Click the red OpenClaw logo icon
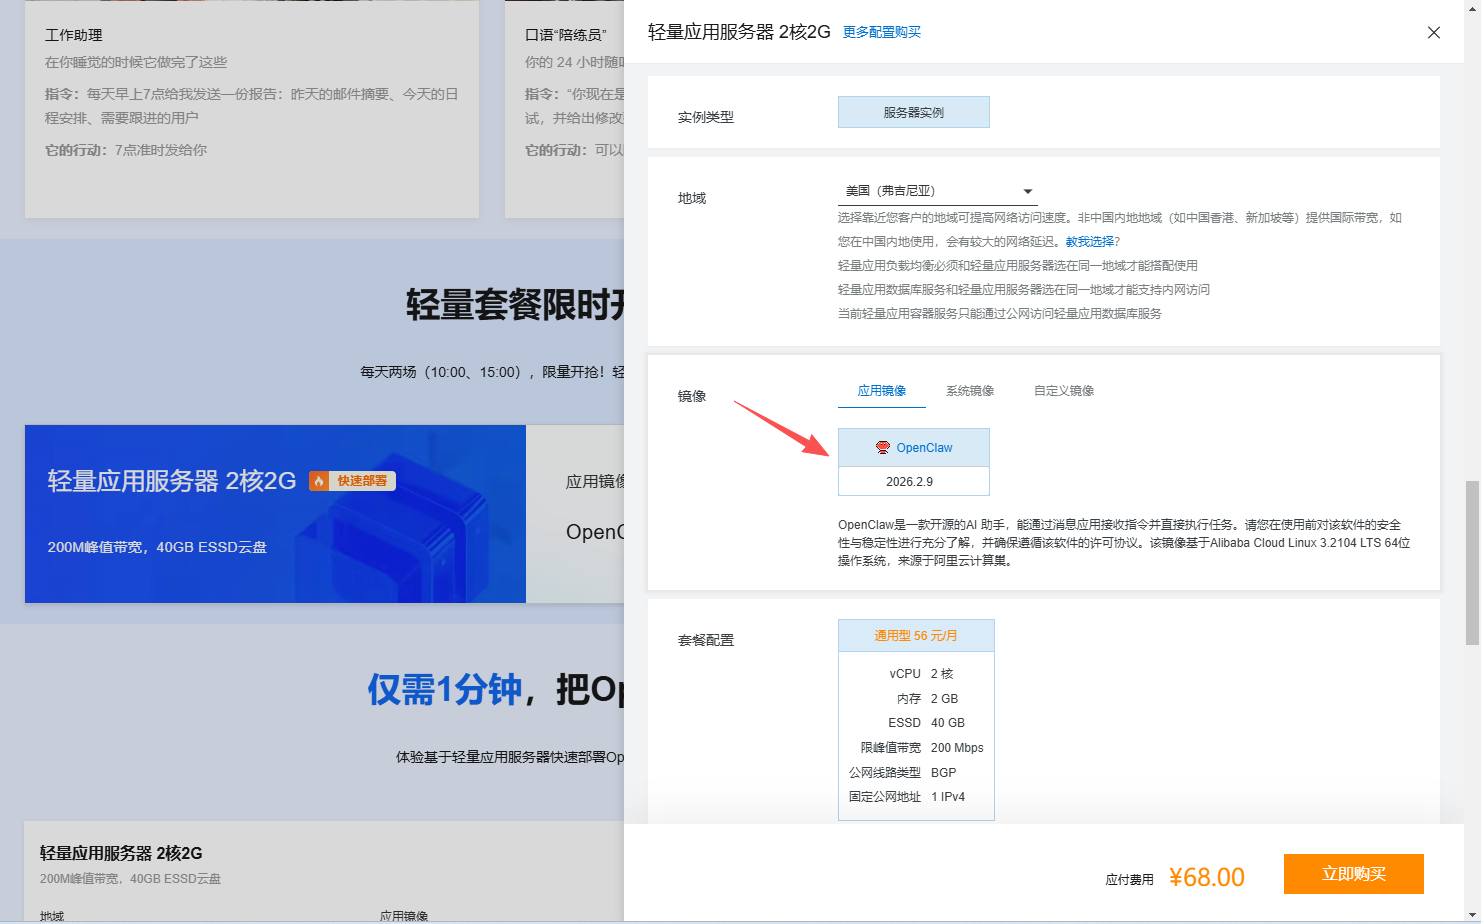1481x924 pixels. click(882, 448)
